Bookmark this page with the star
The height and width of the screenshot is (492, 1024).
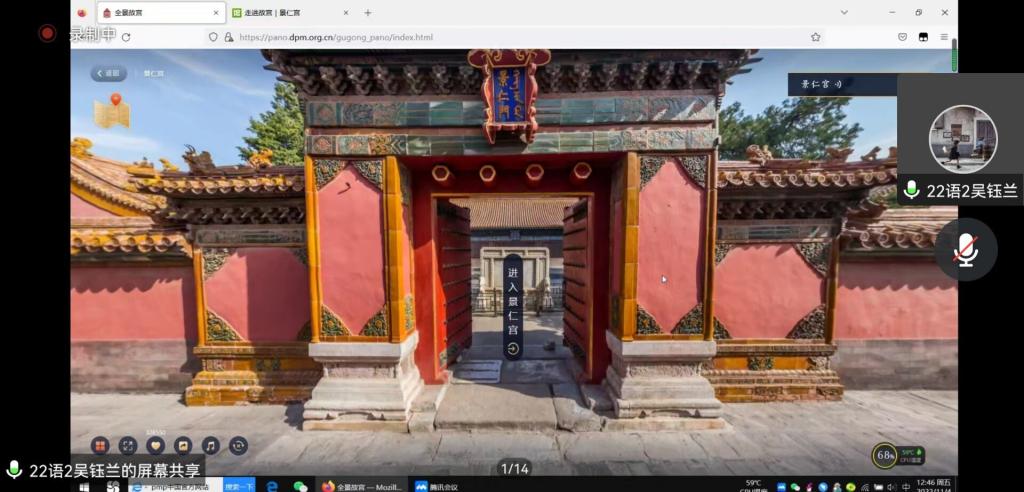[816, 37]
